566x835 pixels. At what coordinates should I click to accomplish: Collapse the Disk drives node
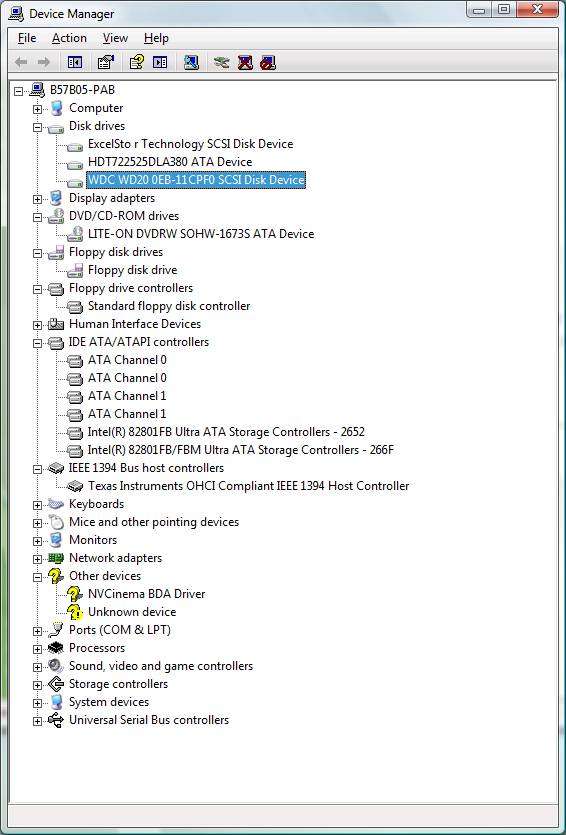[37, 127]
